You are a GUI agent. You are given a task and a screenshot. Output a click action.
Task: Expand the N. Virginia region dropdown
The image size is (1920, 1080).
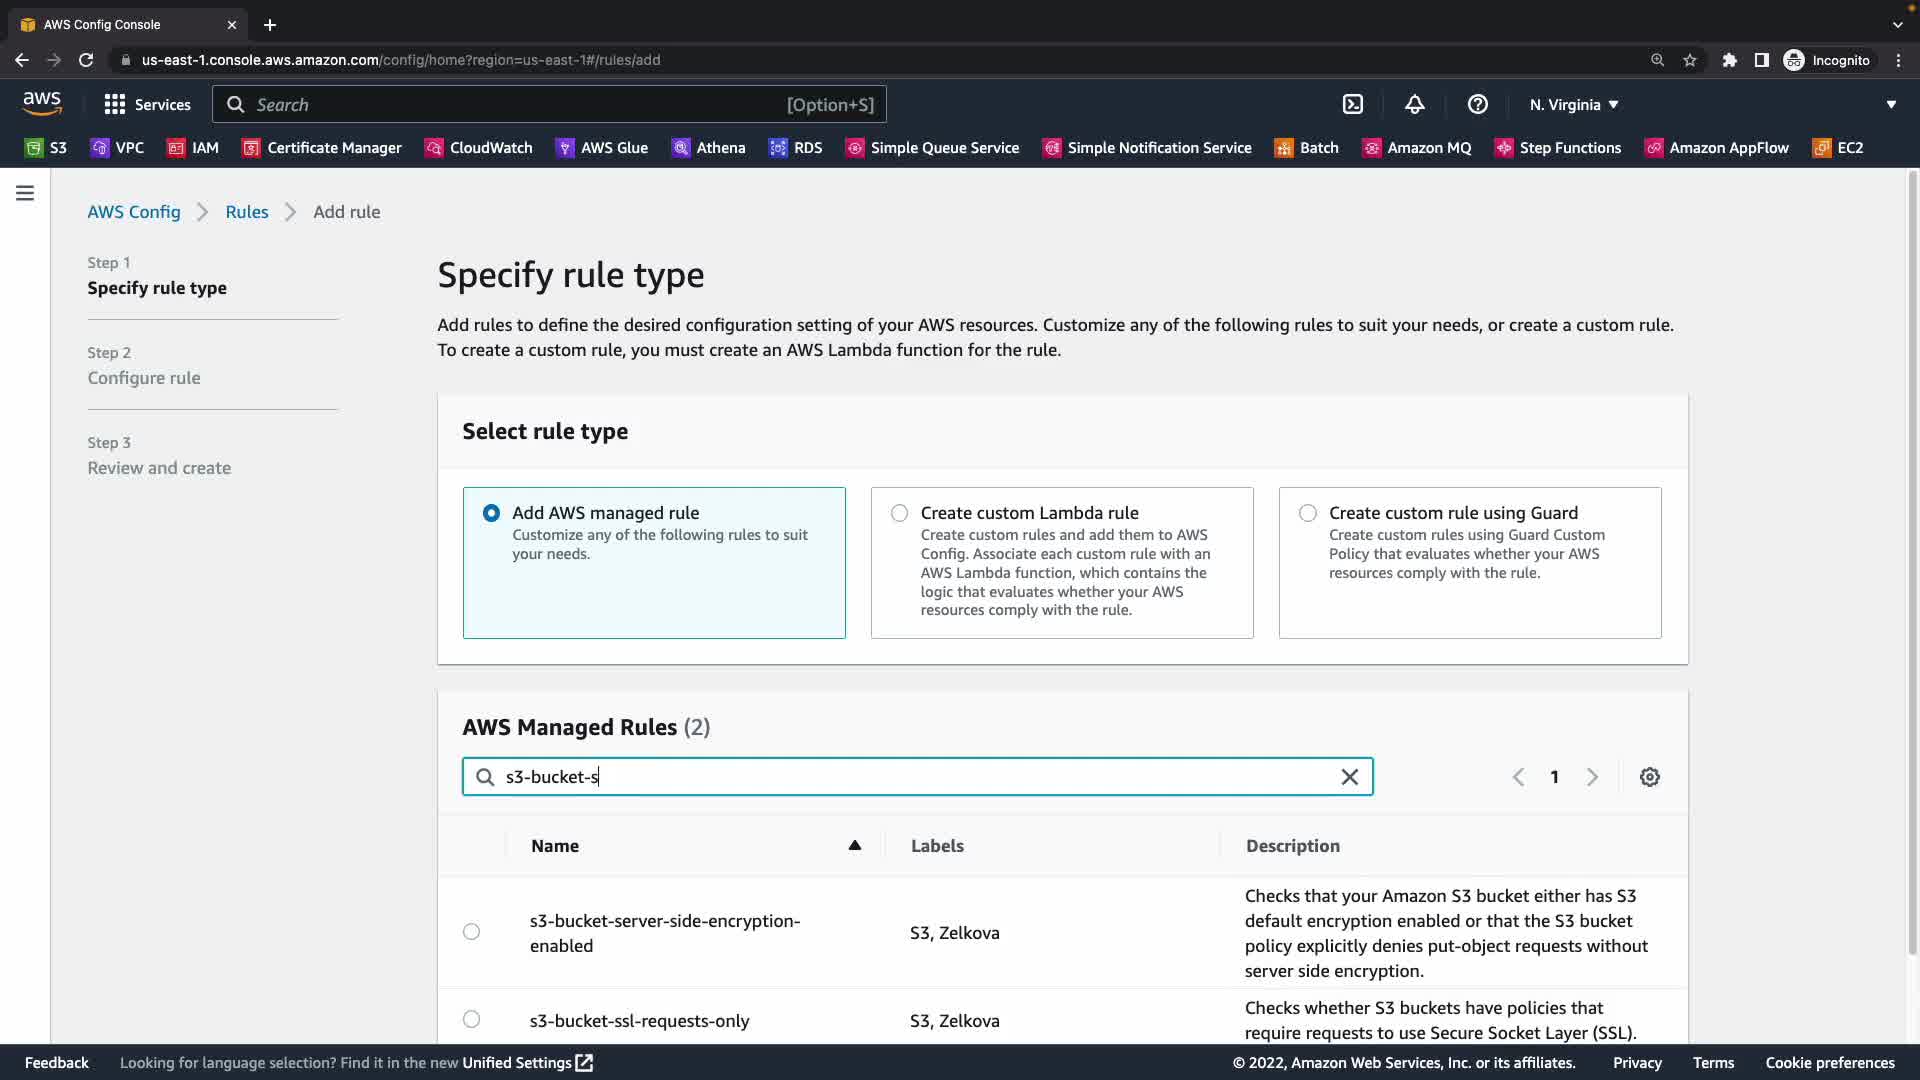coord(1573,104)
